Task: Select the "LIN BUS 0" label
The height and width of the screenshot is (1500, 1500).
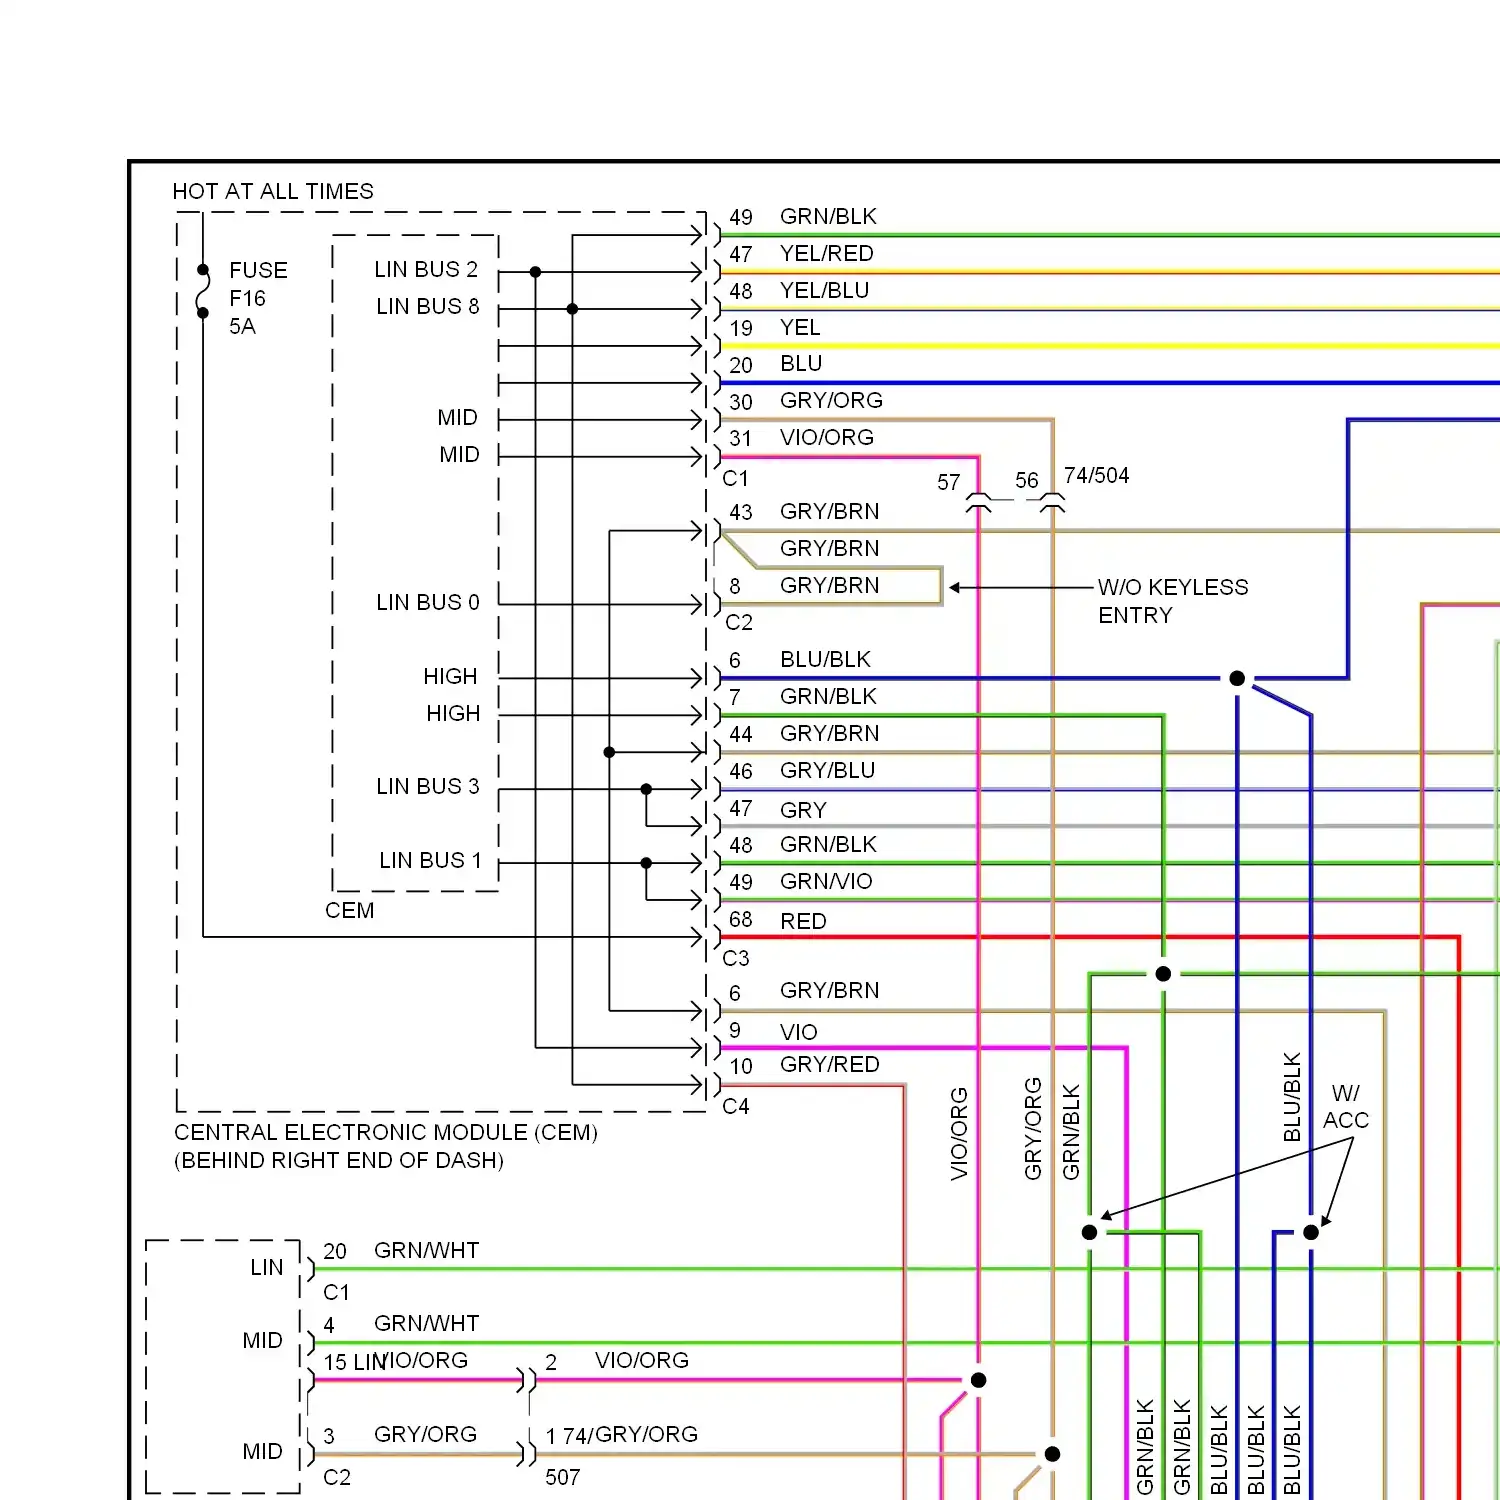Action: tap(428, 602)
